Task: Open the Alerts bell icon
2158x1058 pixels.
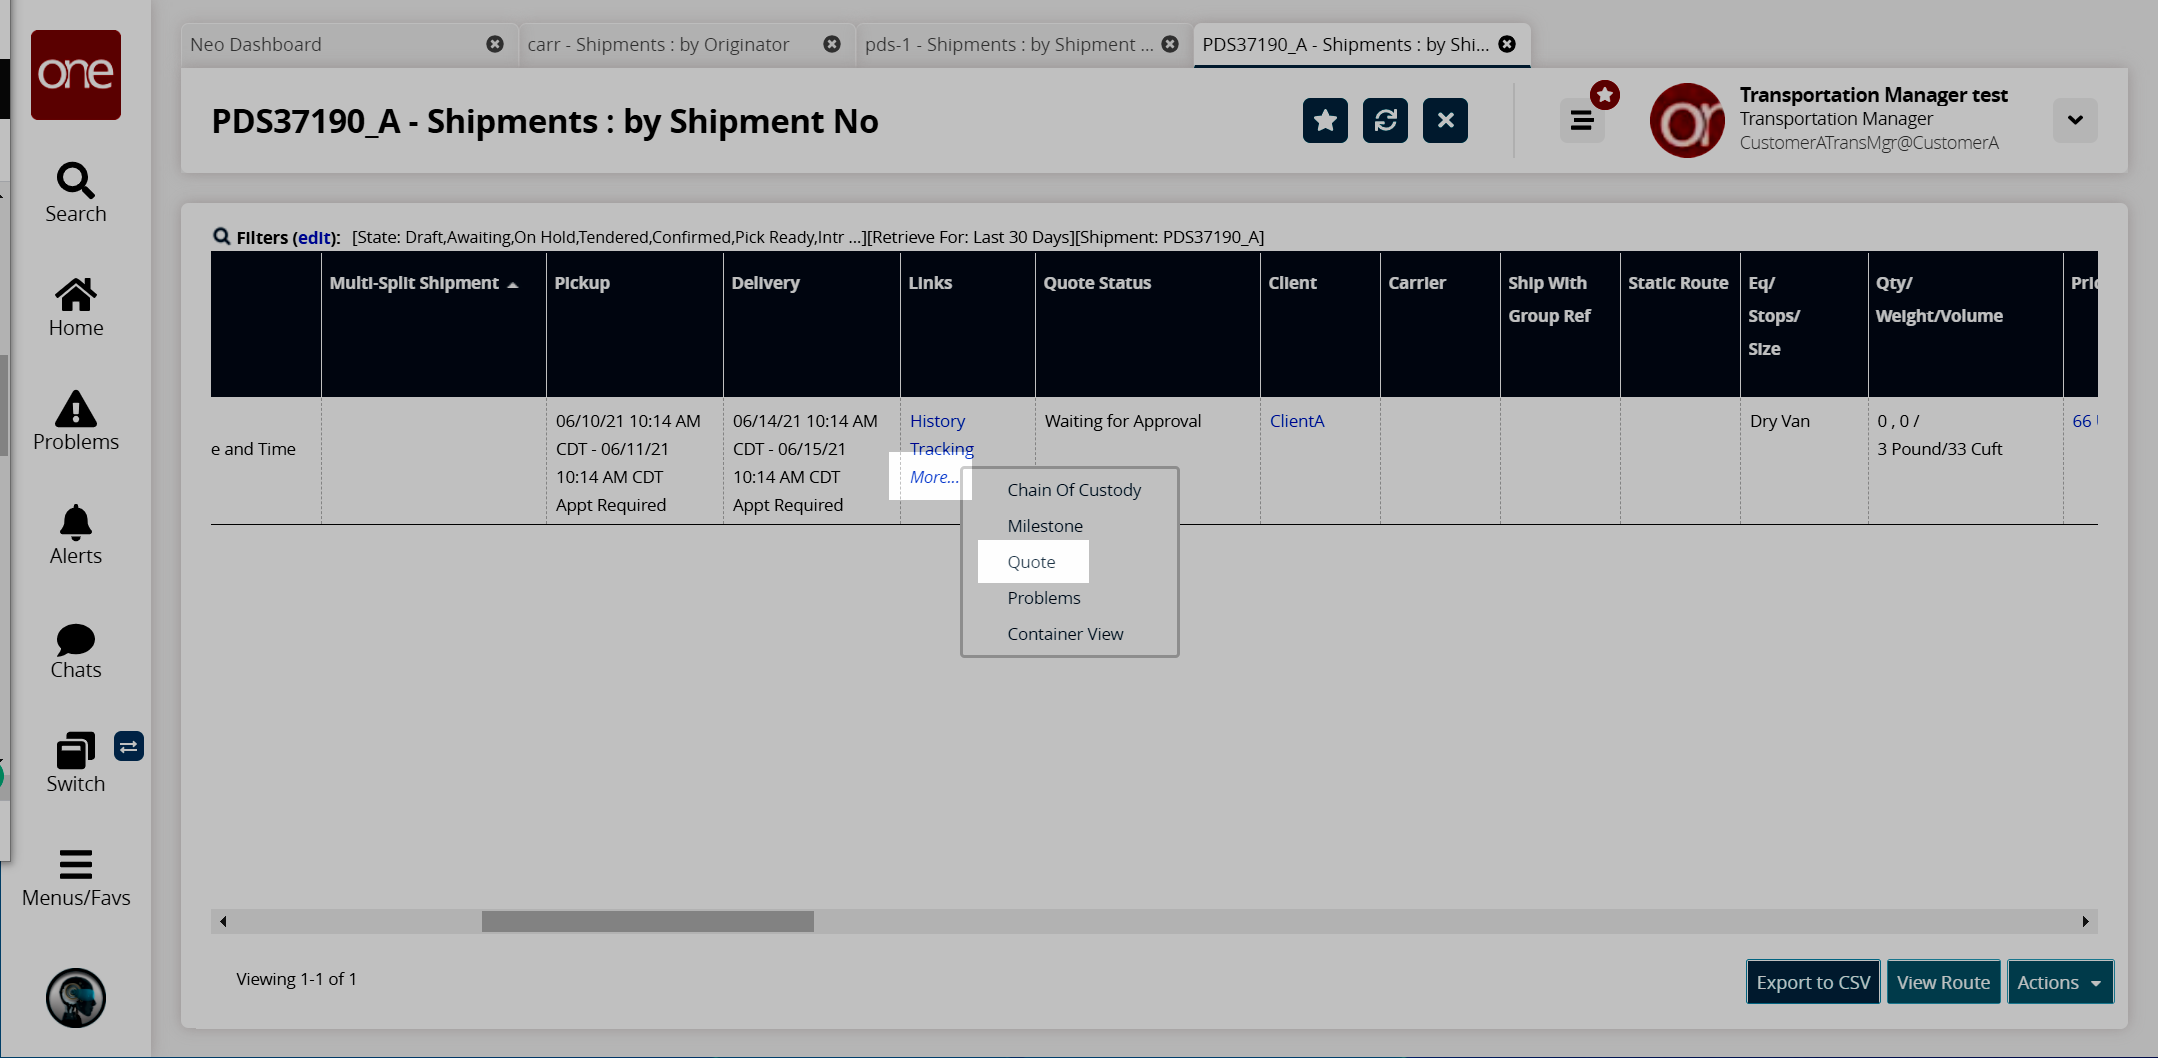Action: 76,523
